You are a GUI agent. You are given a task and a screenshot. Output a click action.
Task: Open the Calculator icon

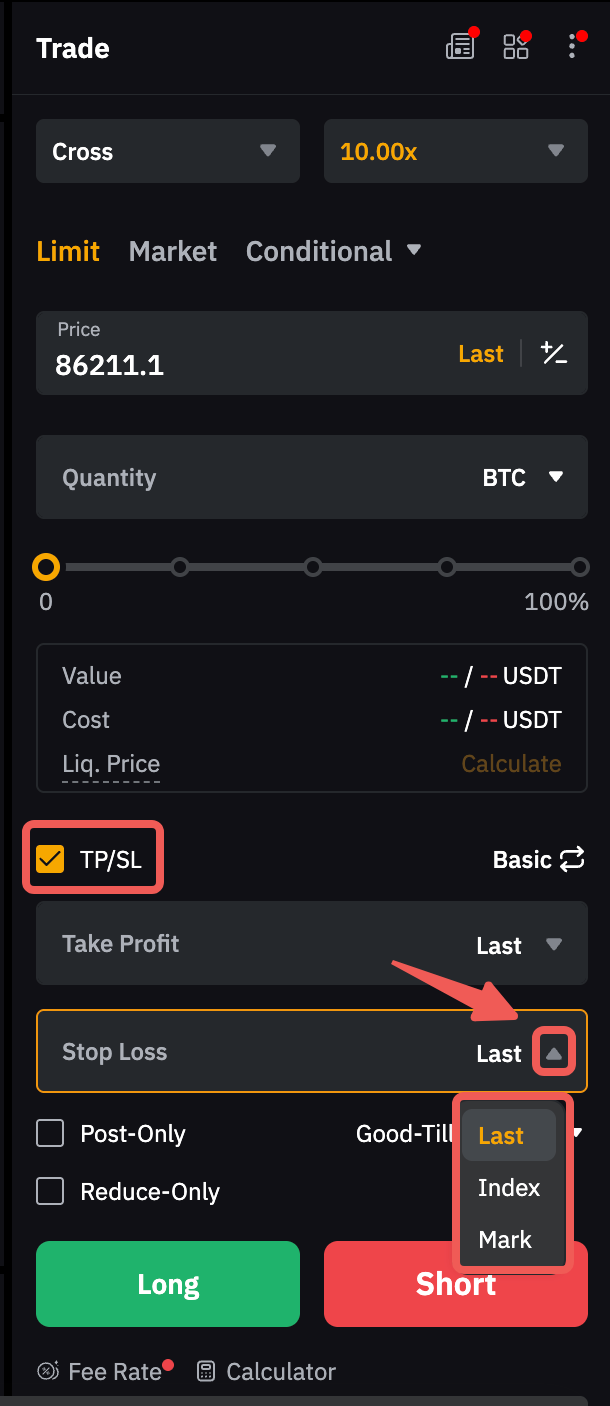(x=206, y=1371)
